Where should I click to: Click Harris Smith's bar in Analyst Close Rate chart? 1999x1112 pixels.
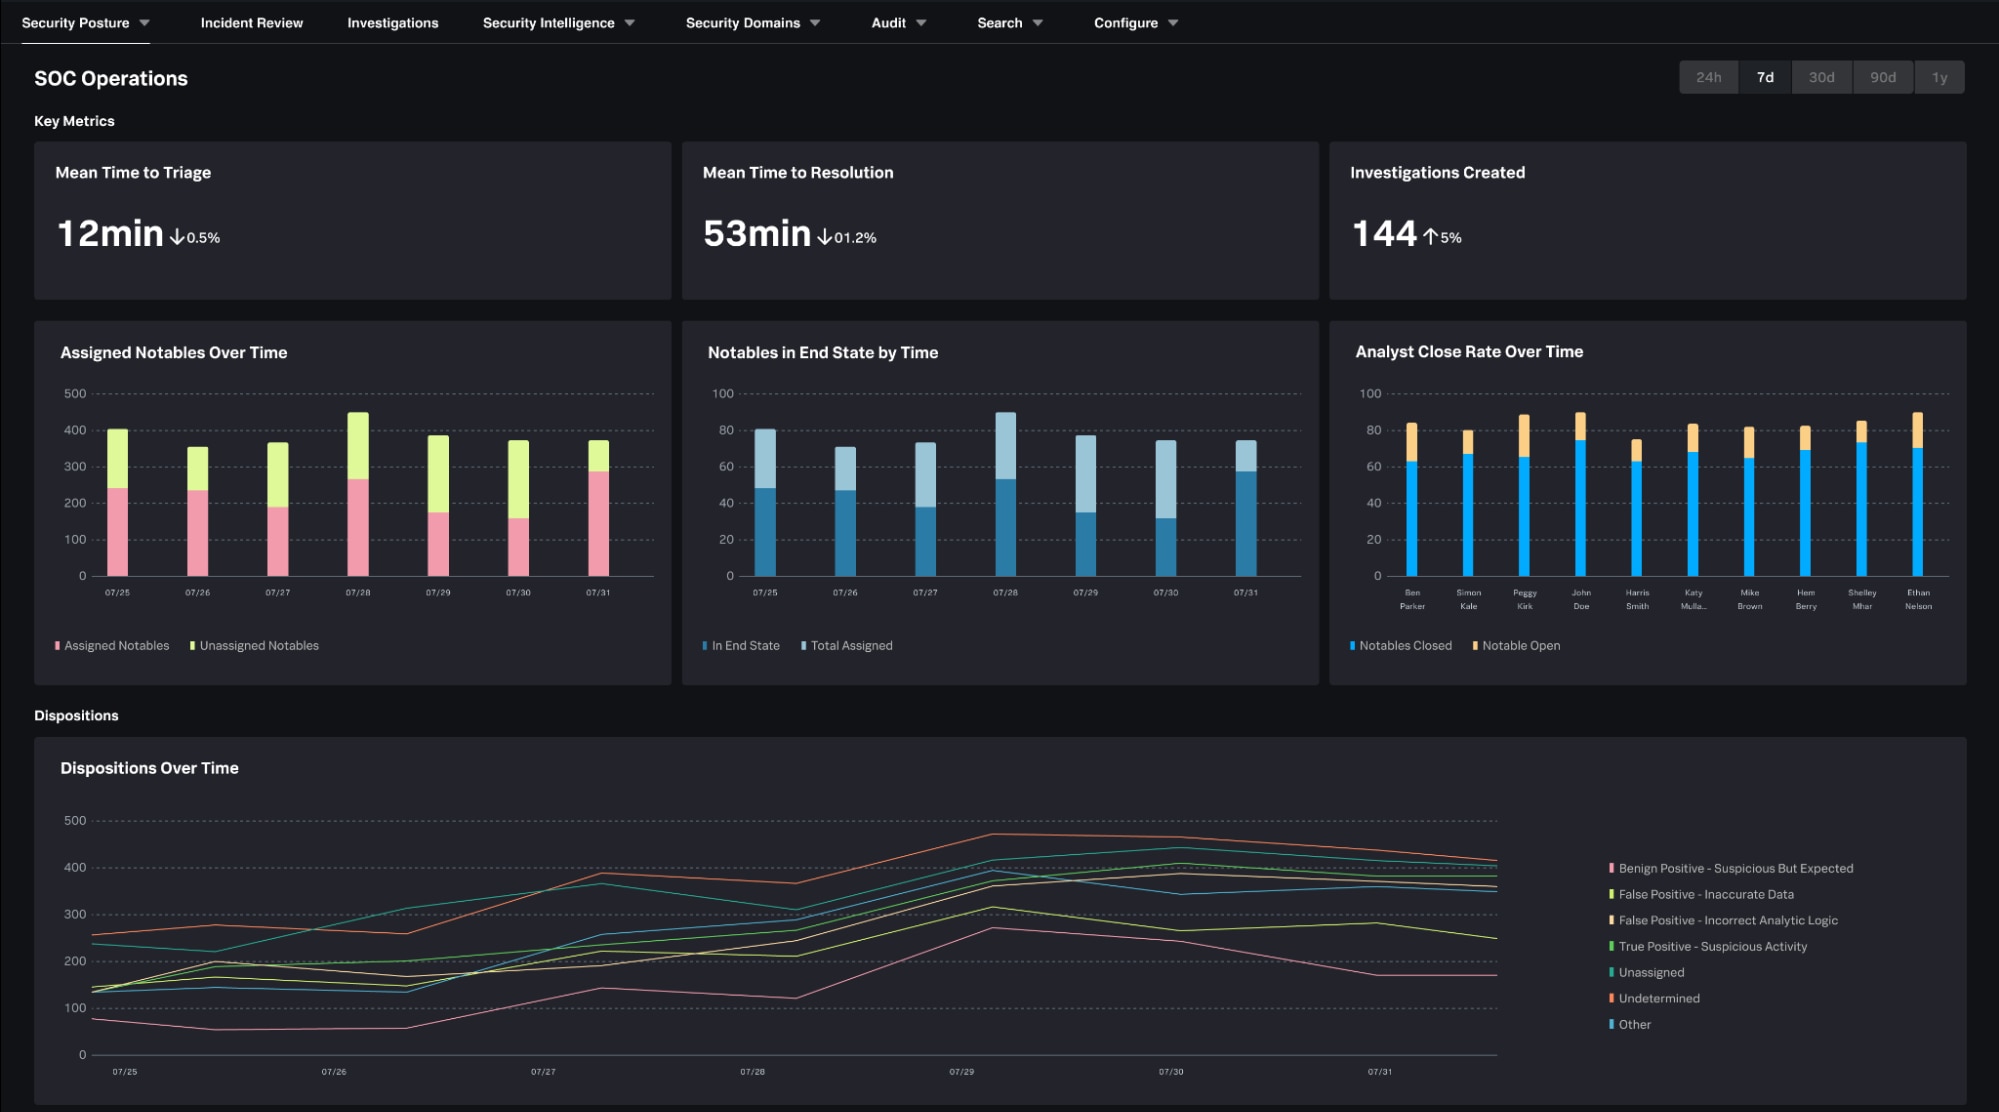[1636, 508]
